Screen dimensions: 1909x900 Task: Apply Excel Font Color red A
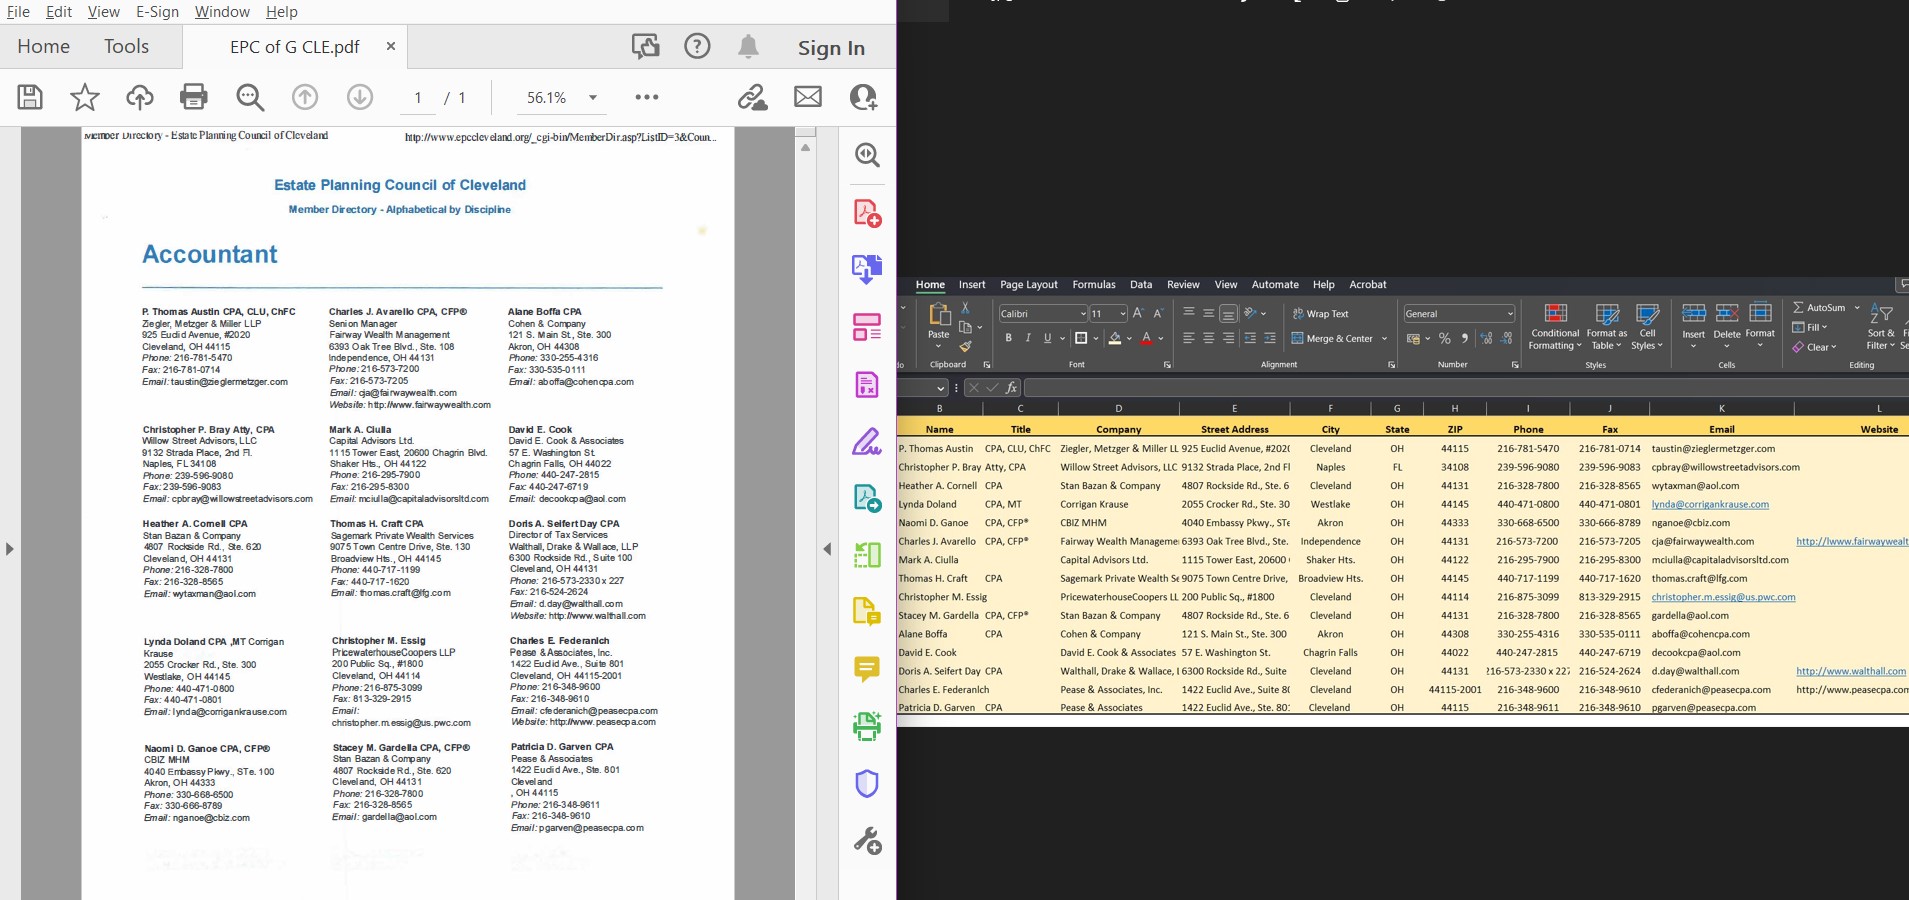(1146, 339)
